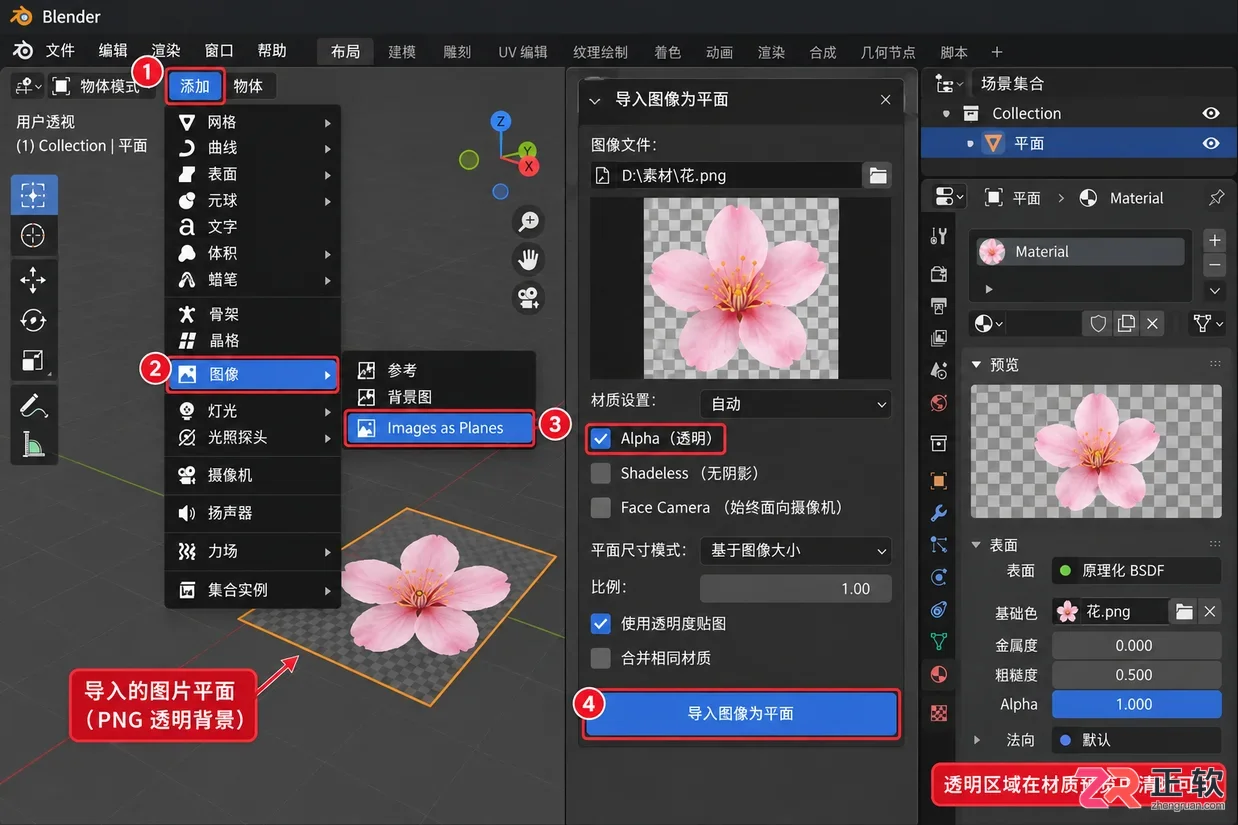This screenshot has width=1238, height=825.
Task: Duplicate the material with copy icon
Action: pos(1126,323)
